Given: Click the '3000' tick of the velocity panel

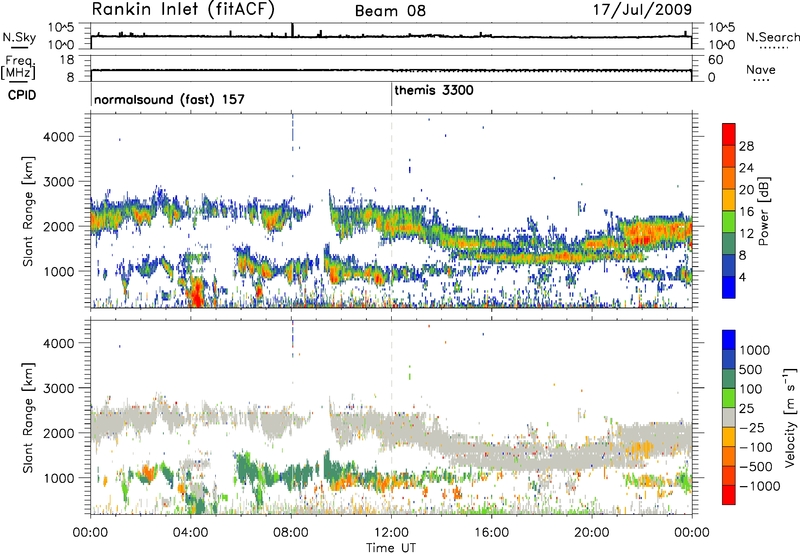Looking at the screenshot, I should click(x=58, y=388).
